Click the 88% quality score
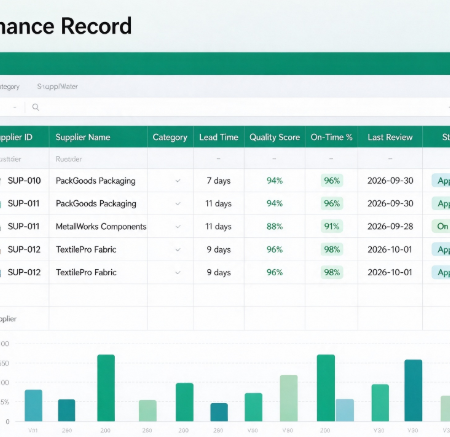450x437 pixels. click(x=275, y=227)
